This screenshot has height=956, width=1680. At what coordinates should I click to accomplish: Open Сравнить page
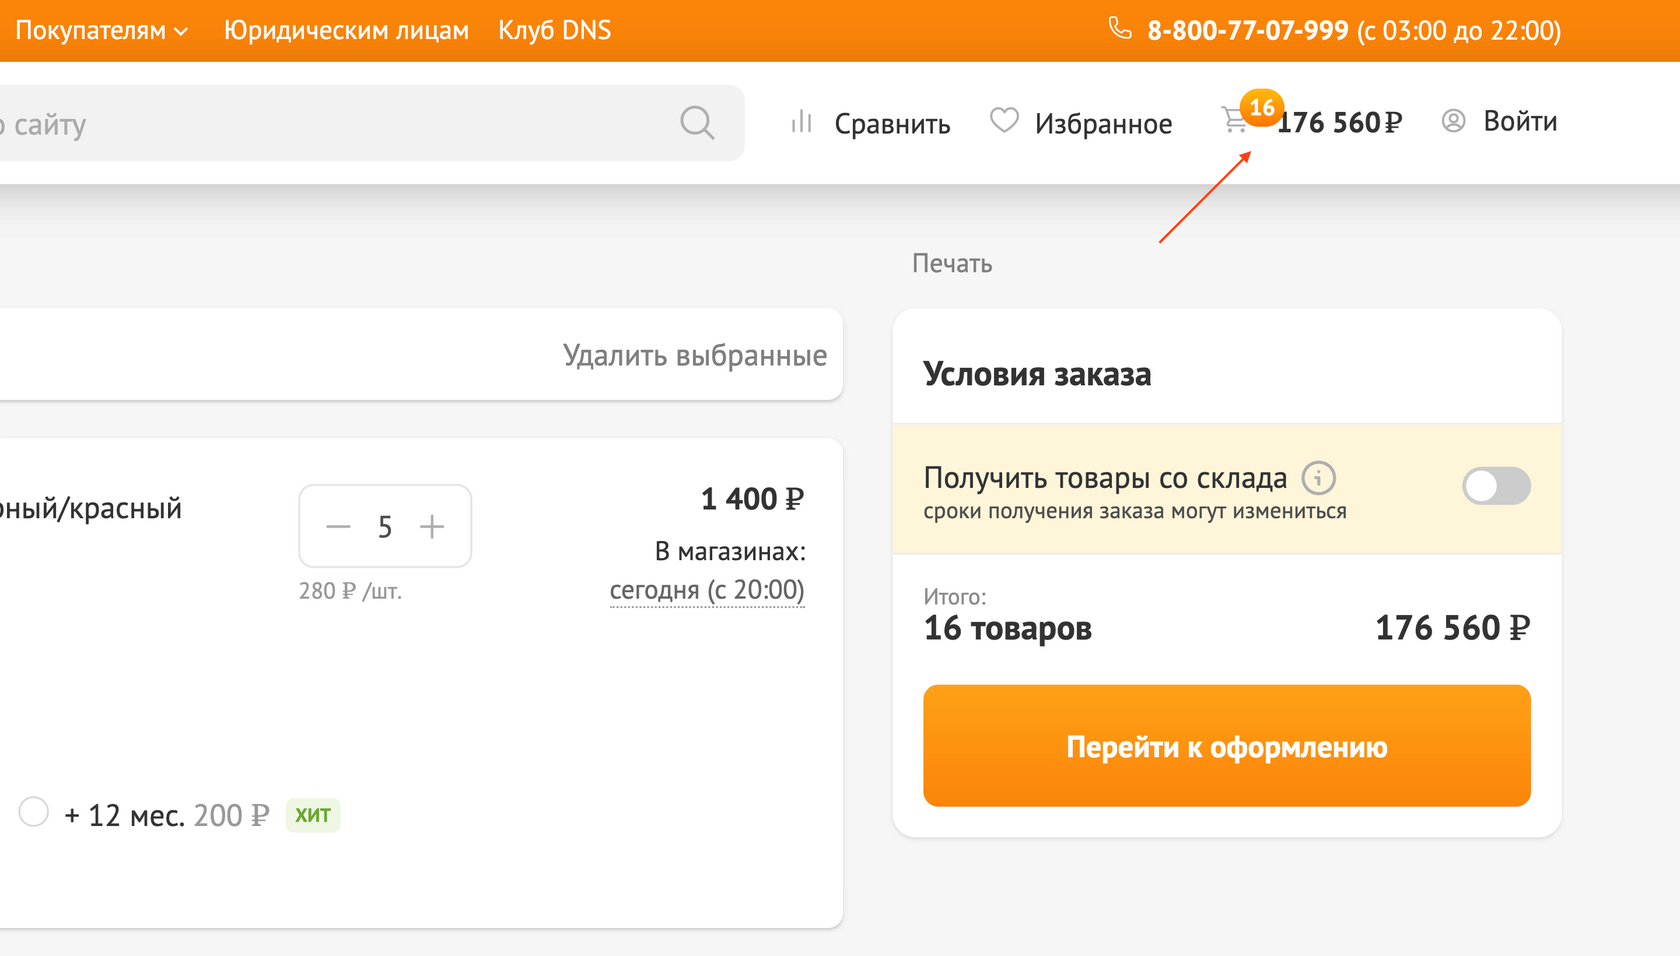[x=892, y=124]
